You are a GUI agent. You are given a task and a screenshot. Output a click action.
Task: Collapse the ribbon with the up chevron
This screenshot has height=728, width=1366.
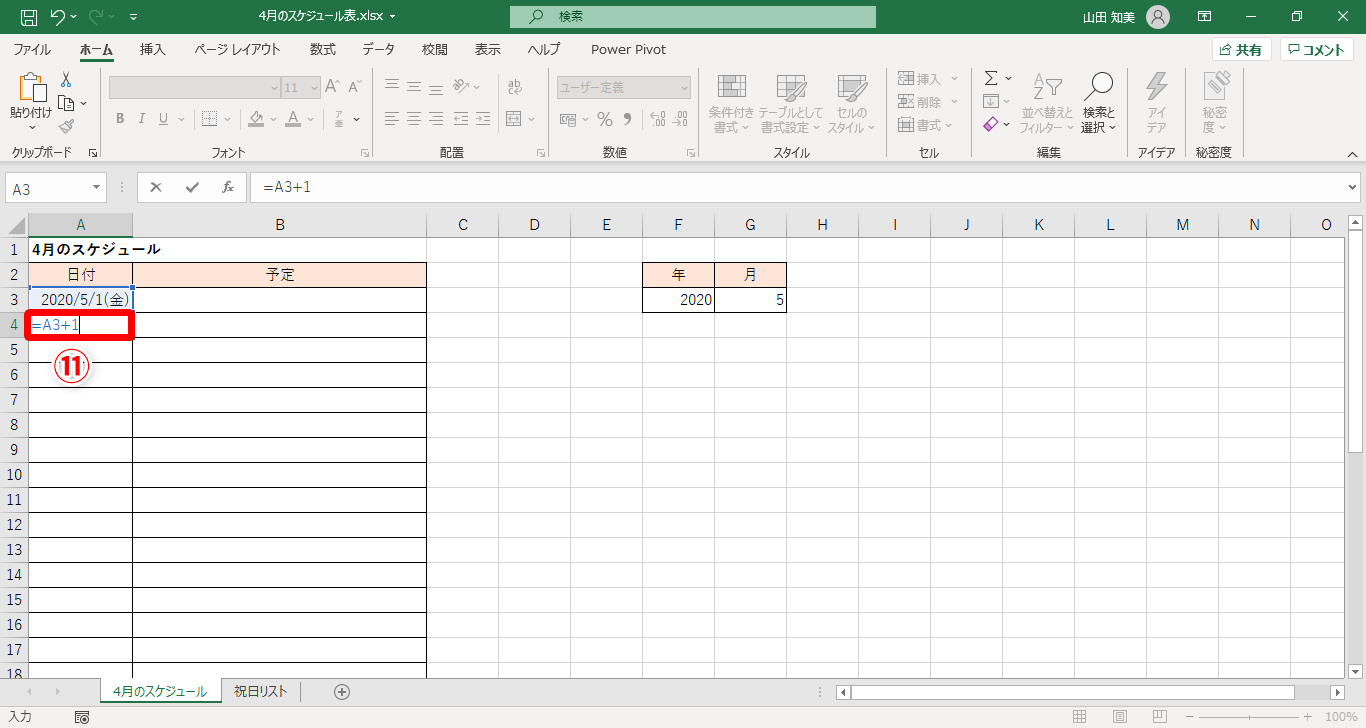(x=1352, y=154)
